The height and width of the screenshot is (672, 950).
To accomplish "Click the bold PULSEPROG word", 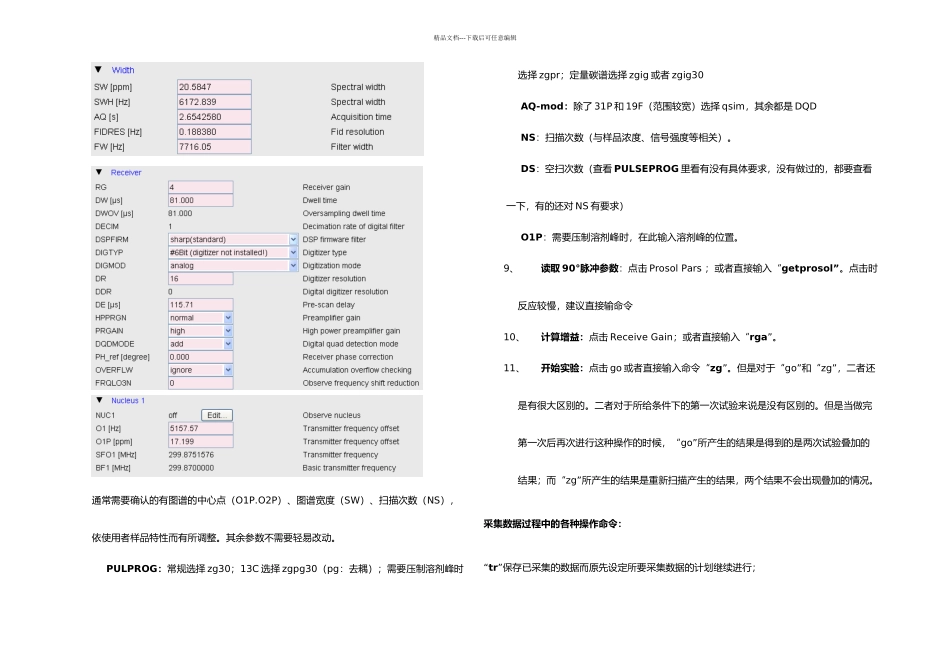I will [646, 168].
